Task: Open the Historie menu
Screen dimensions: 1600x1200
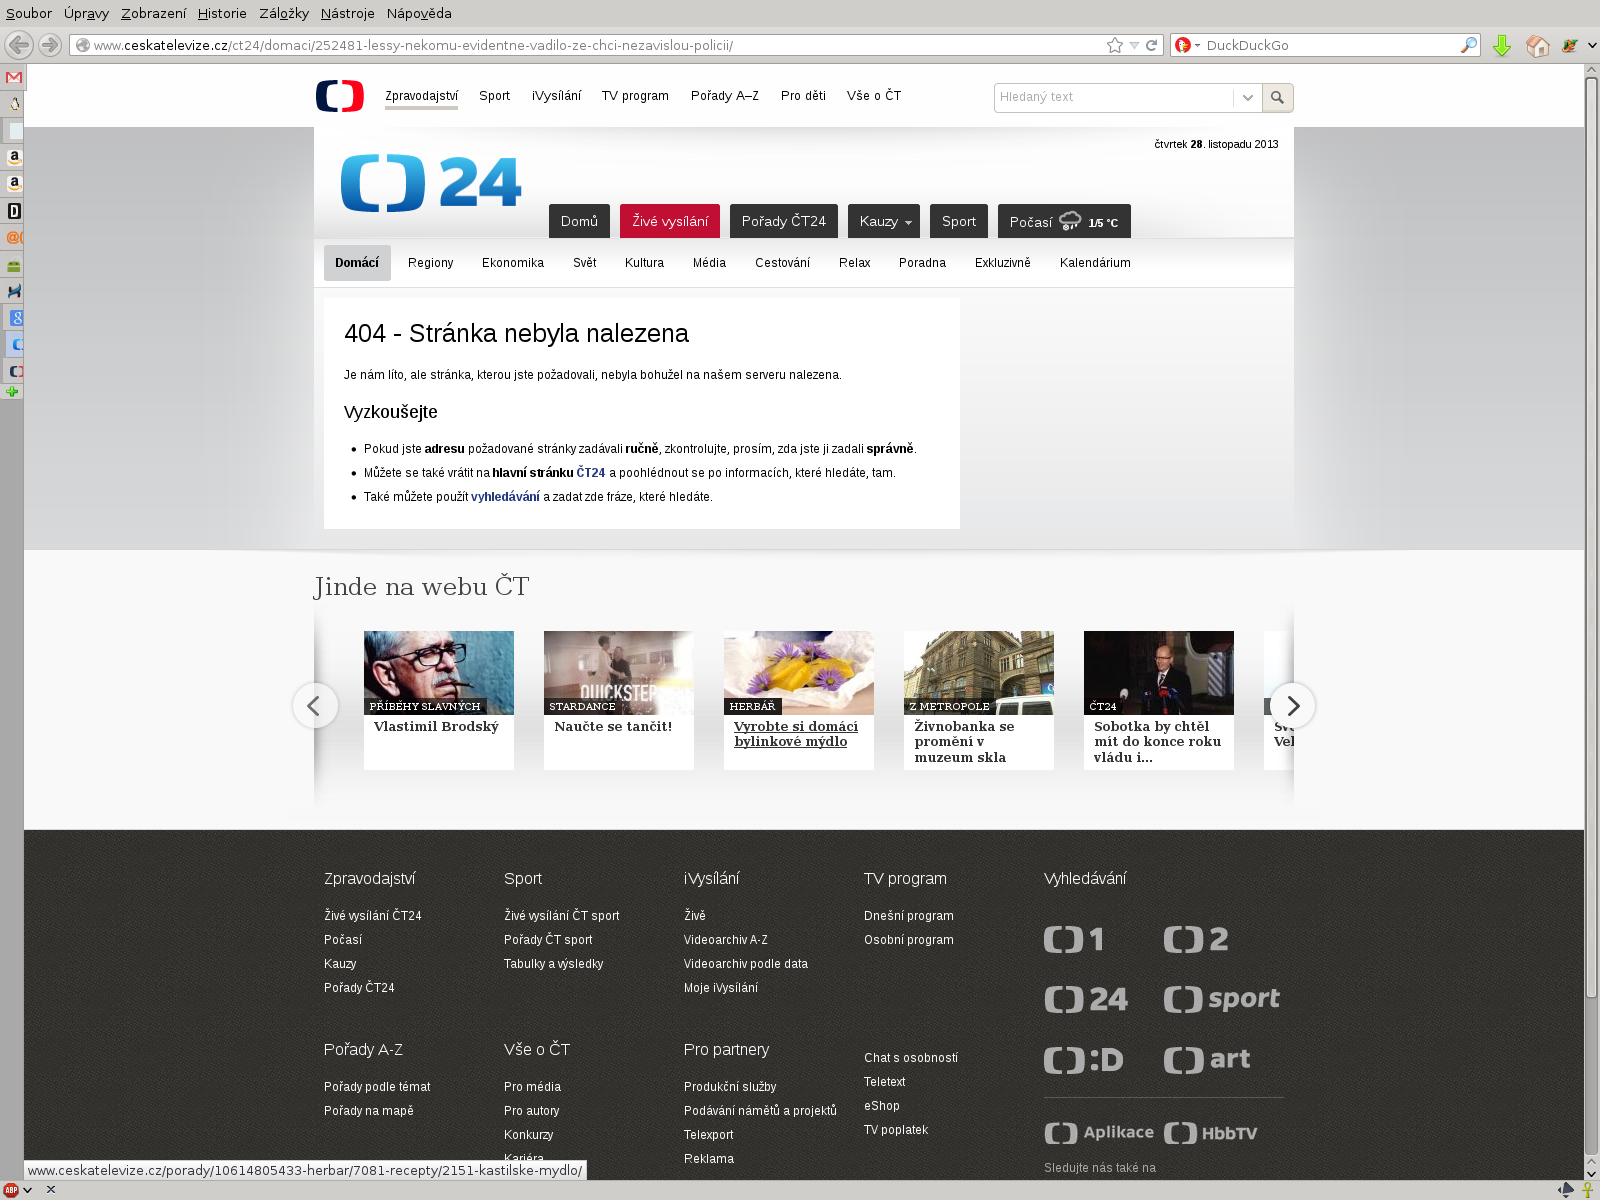Action: click(222, 13)
